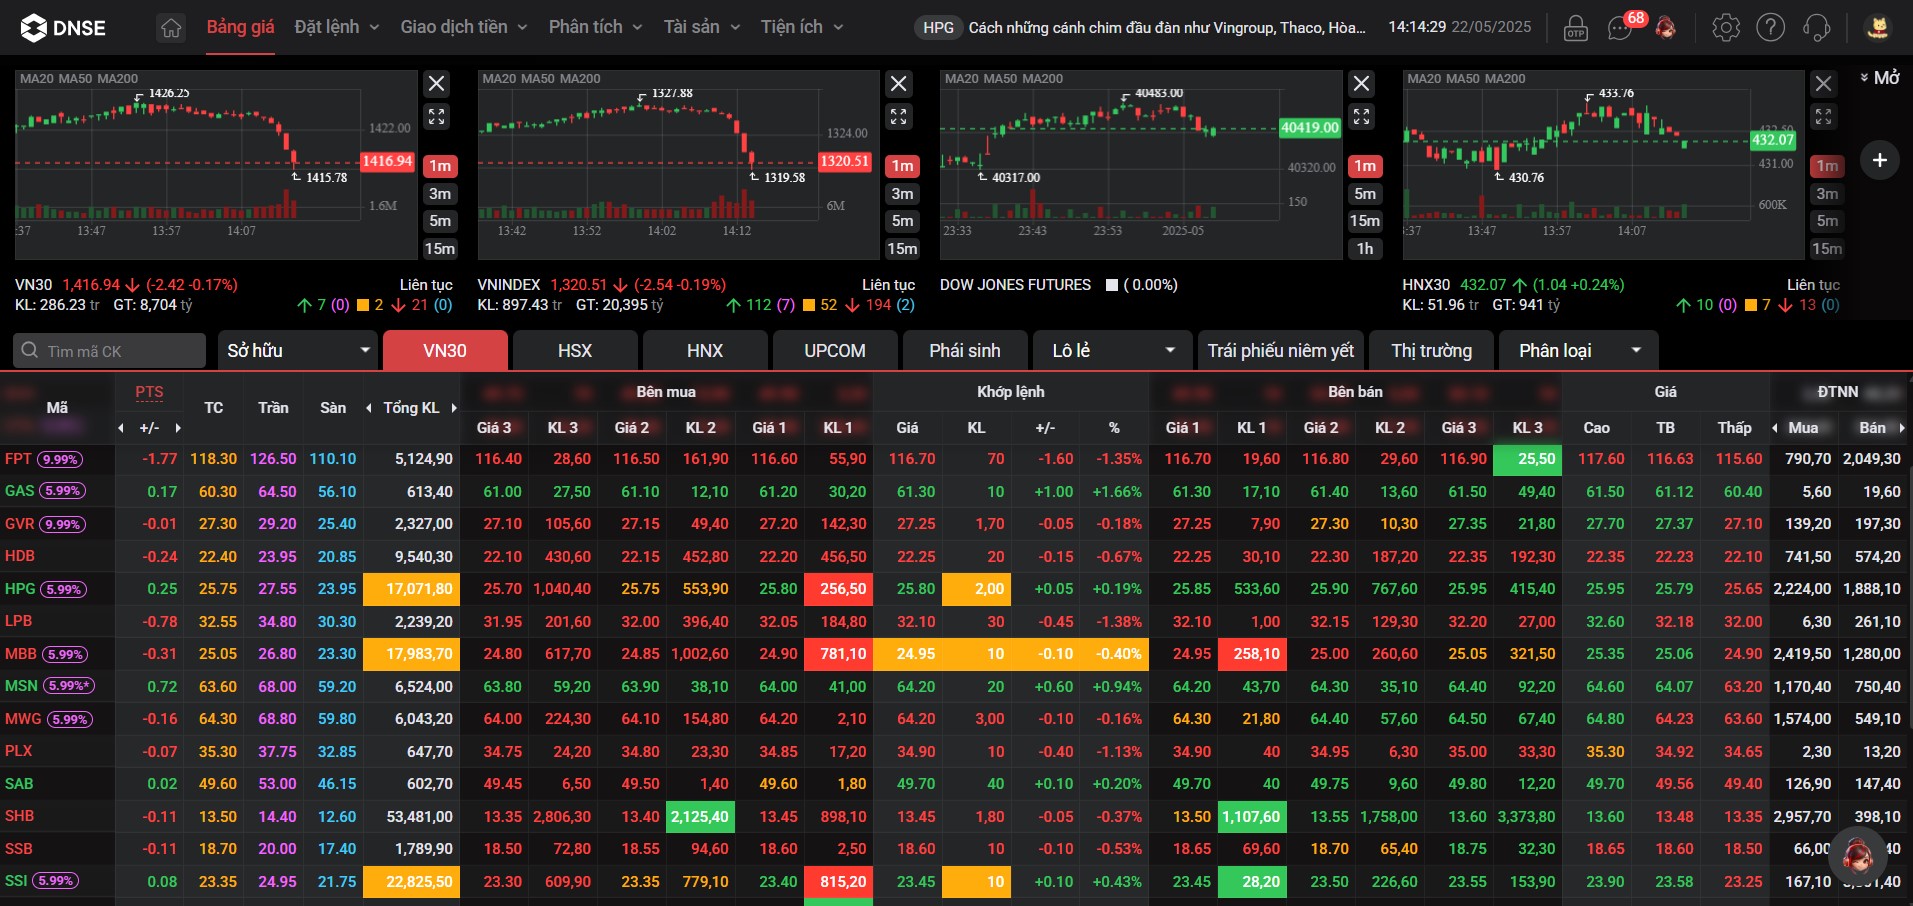
Task: Expand the VN30 chart to fullscreen
Action: pyautogui.click(x=437, y=117)
